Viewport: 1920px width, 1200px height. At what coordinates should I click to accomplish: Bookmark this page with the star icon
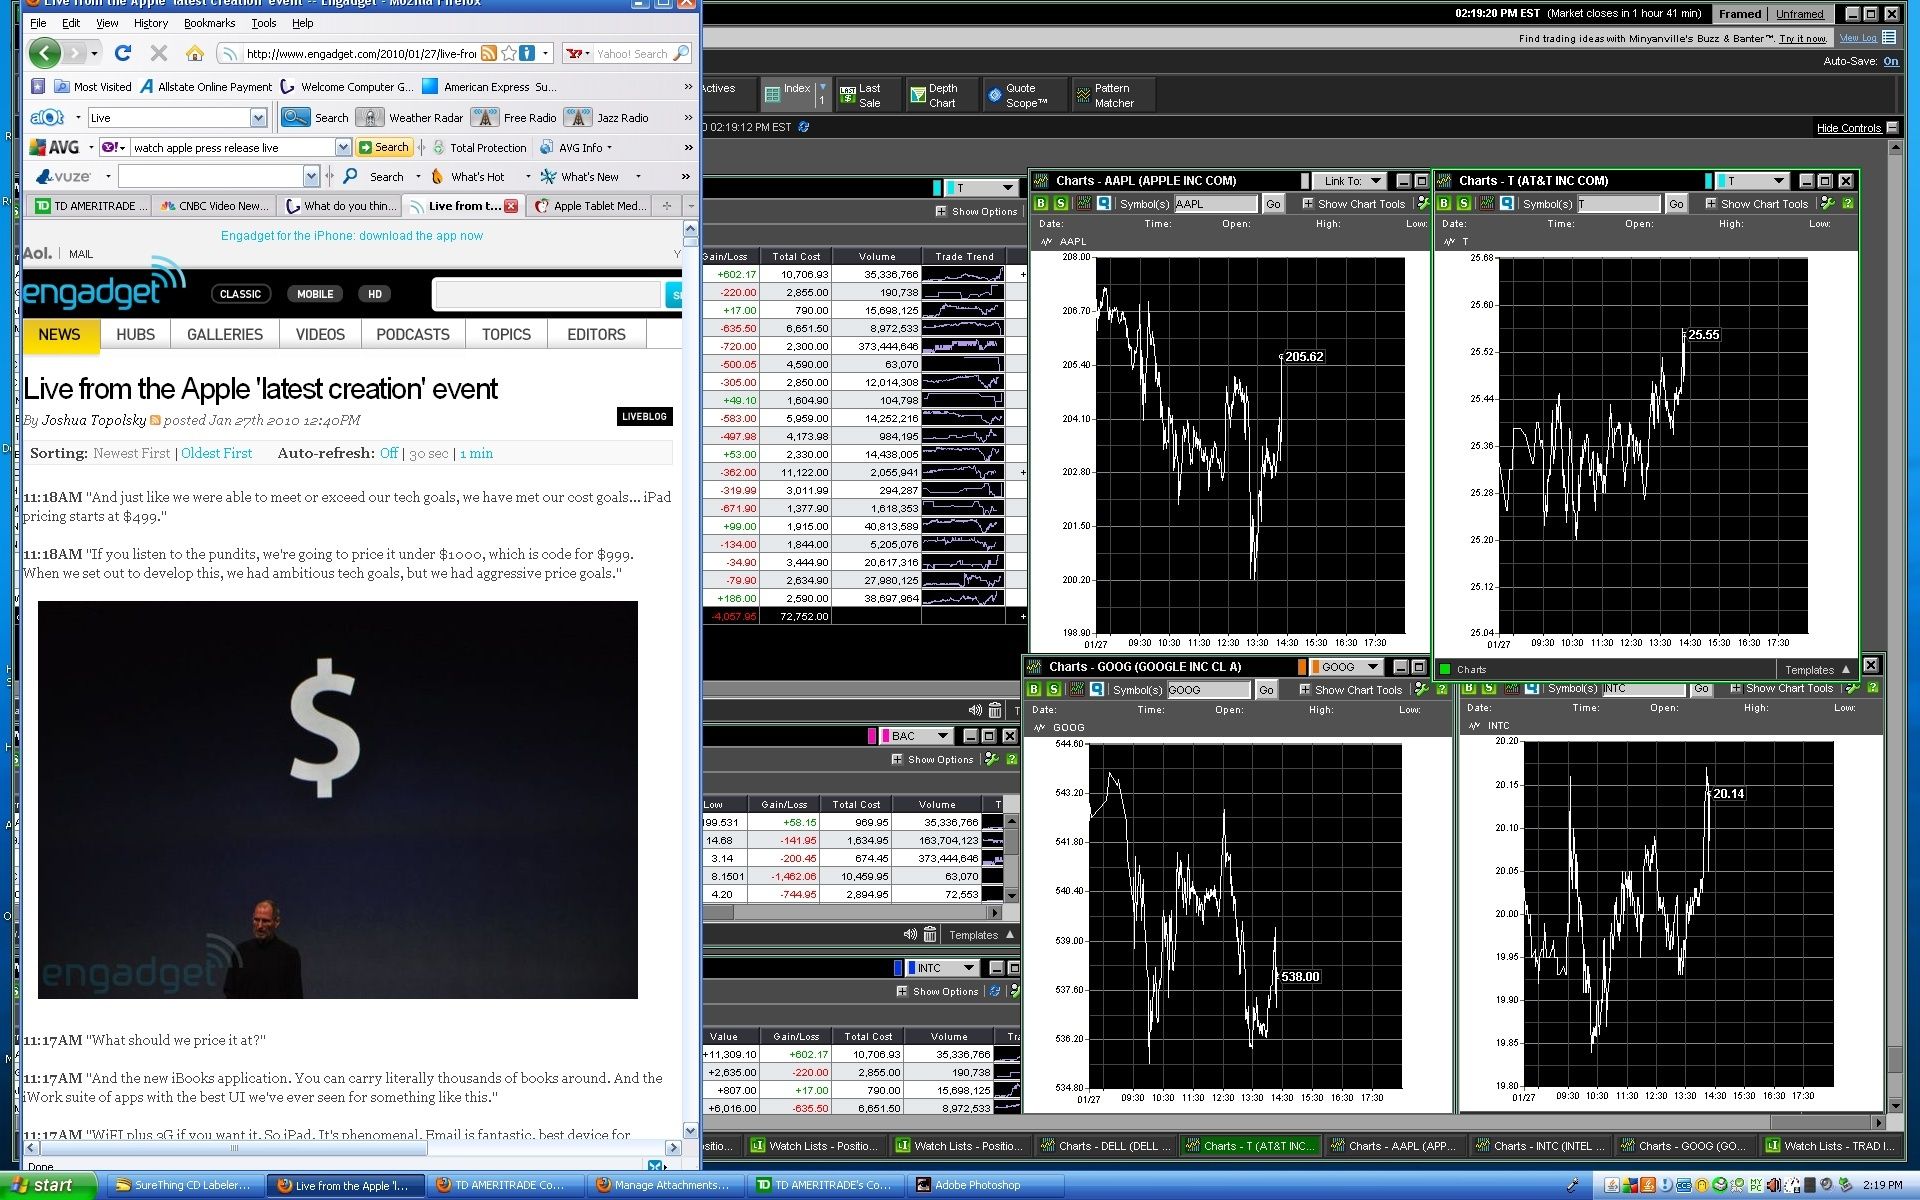[509, 53]
